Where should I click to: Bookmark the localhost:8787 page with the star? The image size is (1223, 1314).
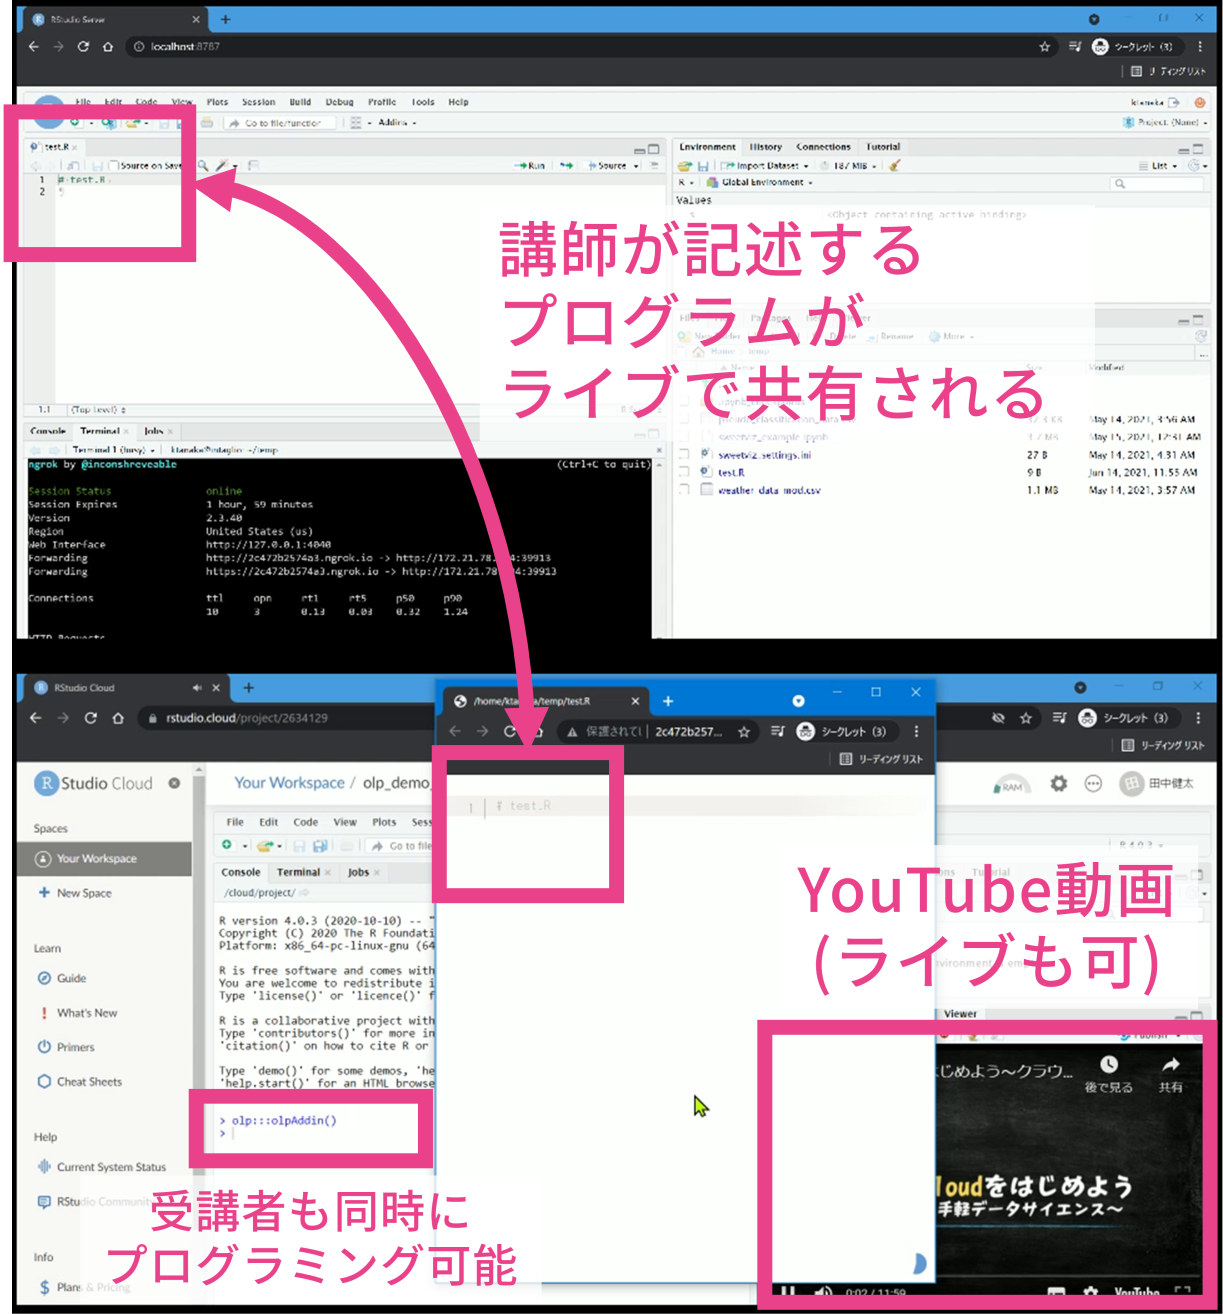coord(1045,46)
